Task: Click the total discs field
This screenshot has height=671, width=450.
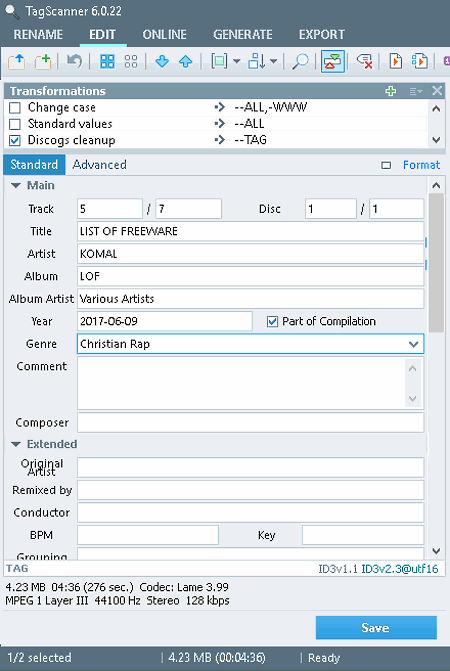Action: pyautogui.click(x=397, y=209)
